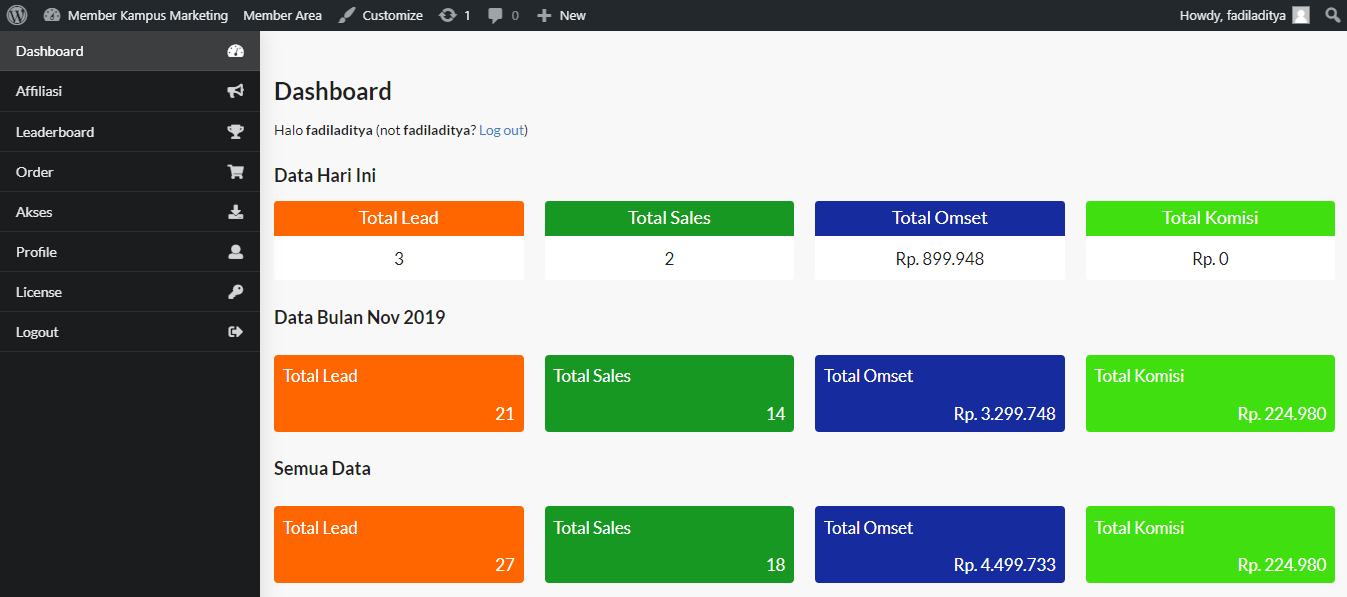The image size is (1347, 597).
Task: Click the Leaderboard trophy icon
Action: [236, 132]
